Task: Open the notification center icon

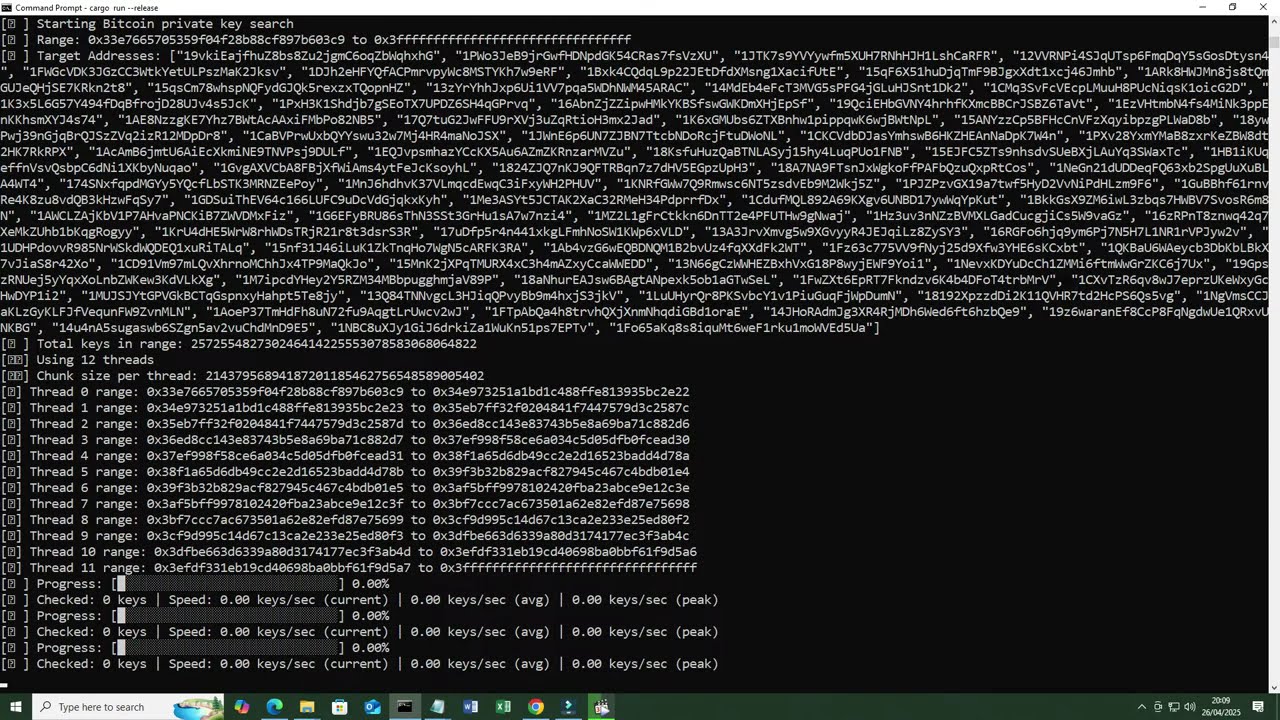Action: coord(1258,707)
